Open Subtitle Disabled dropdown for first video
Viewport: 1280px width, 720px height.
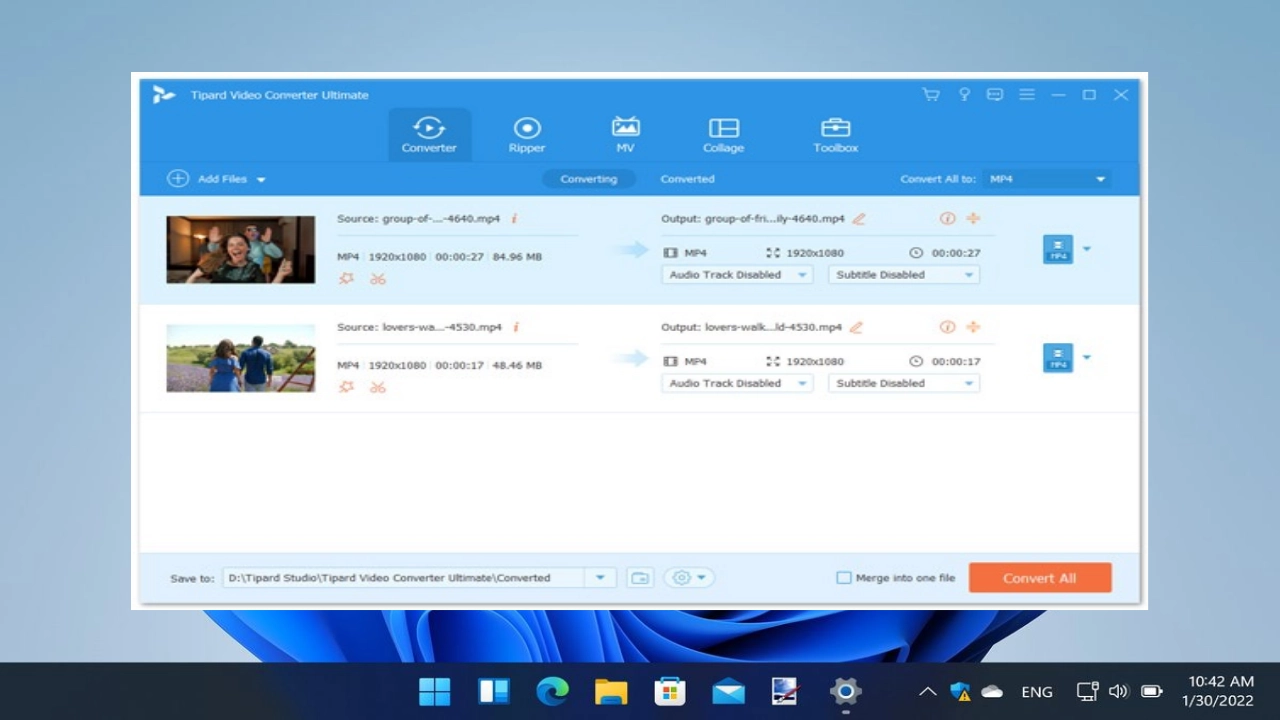(904, 275)
